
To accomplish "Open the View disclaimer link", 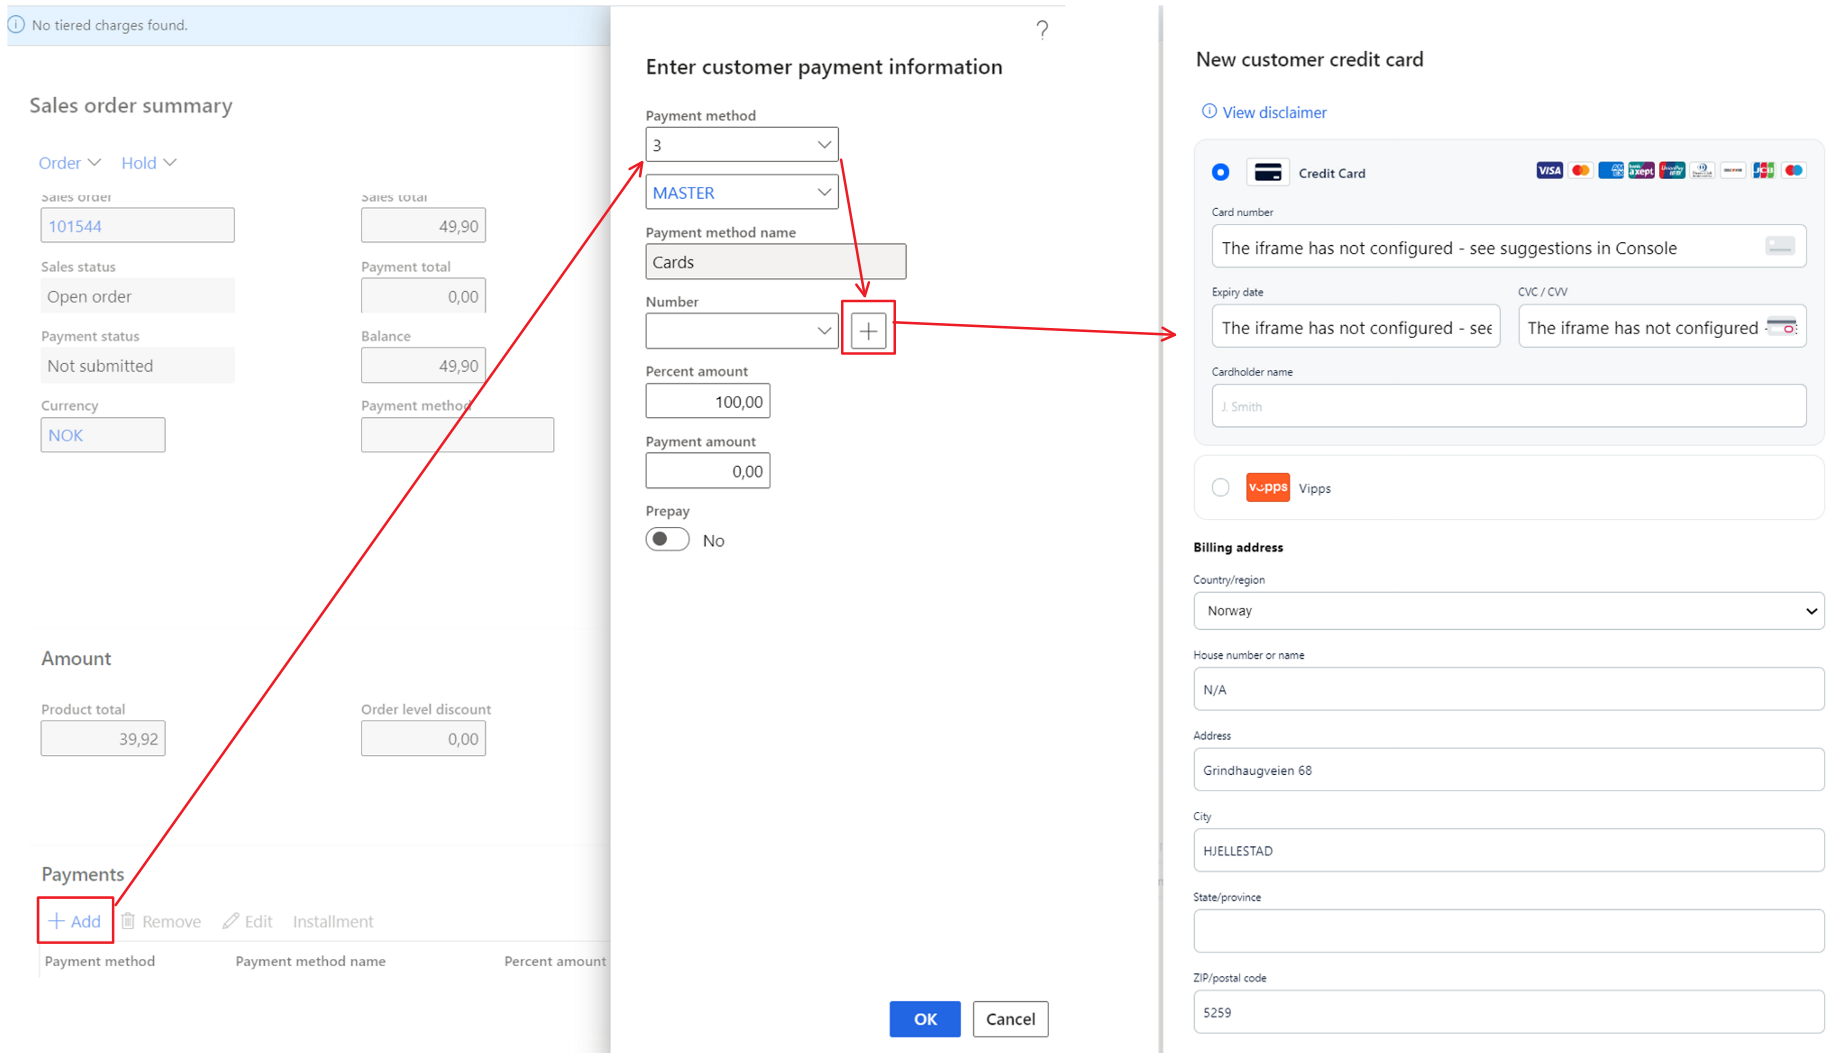I will (x=1273, y=112).
